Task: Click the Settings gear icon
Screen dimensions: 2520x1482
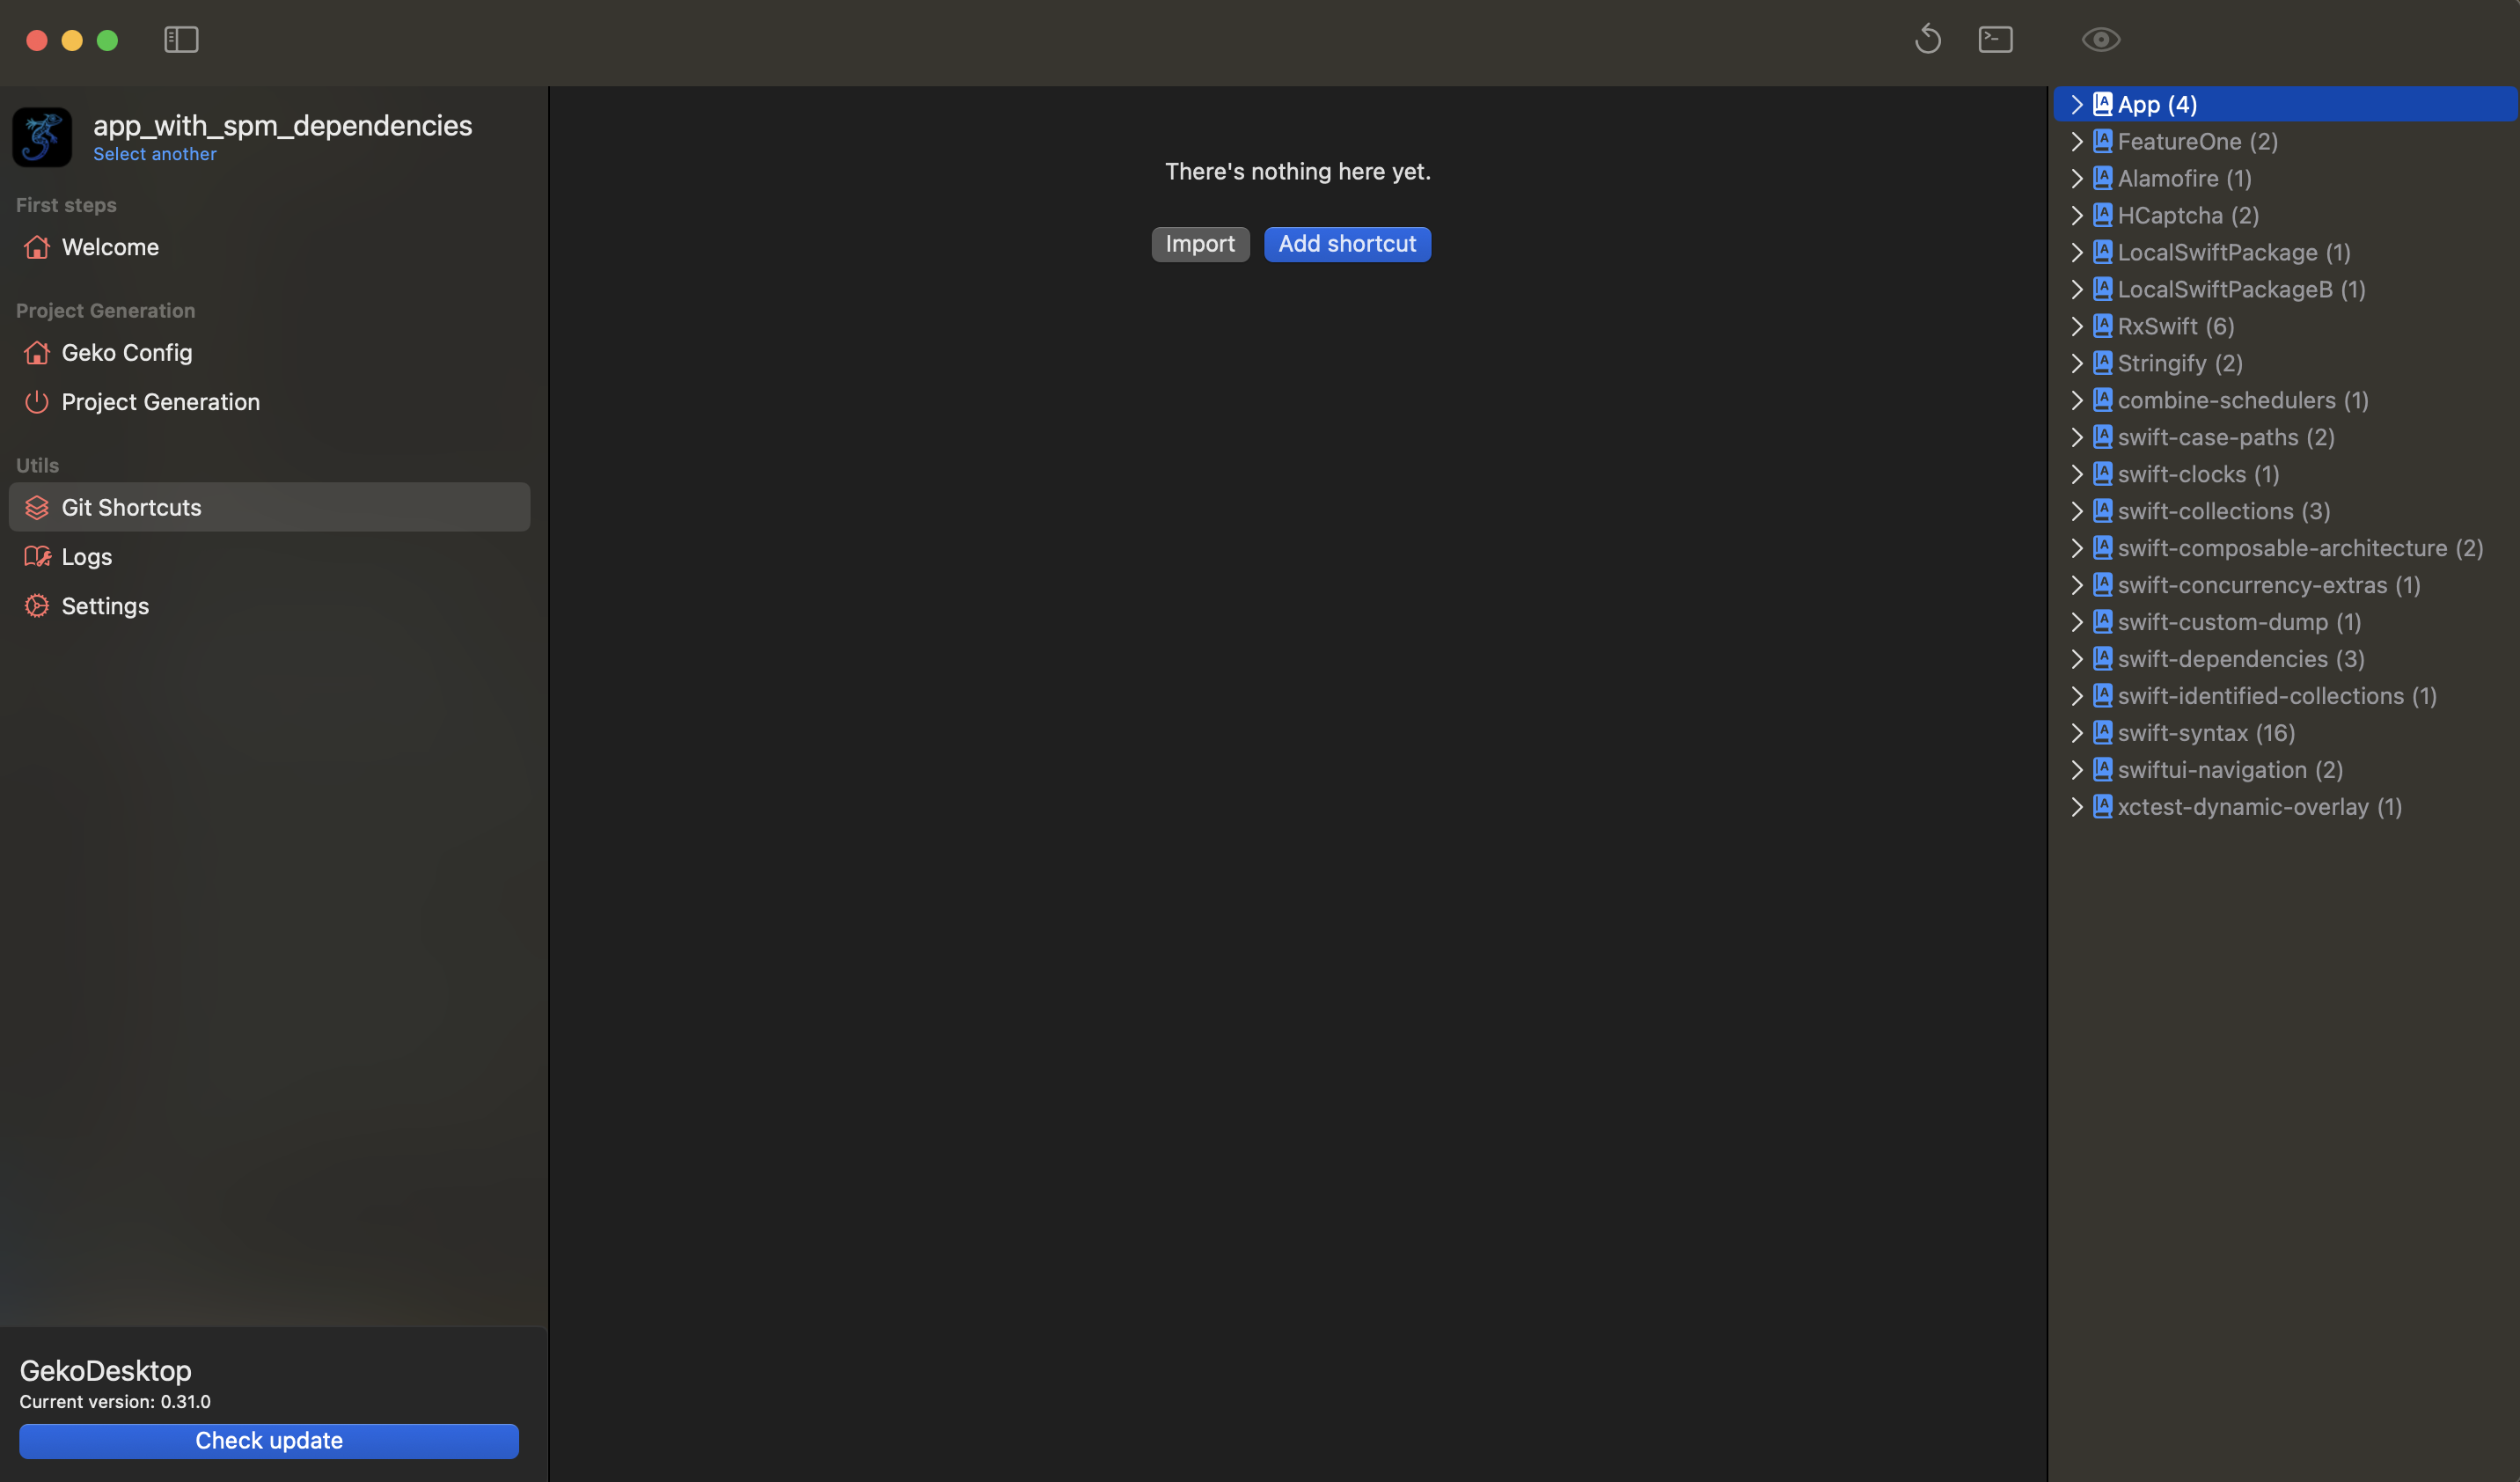Action: click(x=37, y=605)
